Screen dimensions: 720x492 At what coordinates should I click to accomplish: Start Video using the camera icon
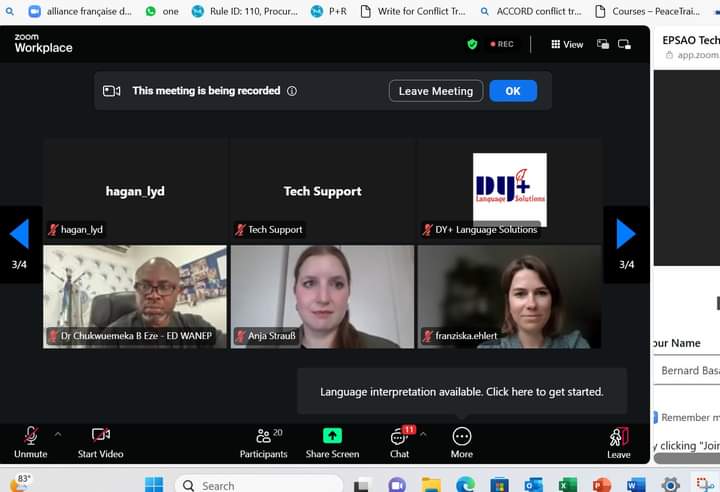100,436
